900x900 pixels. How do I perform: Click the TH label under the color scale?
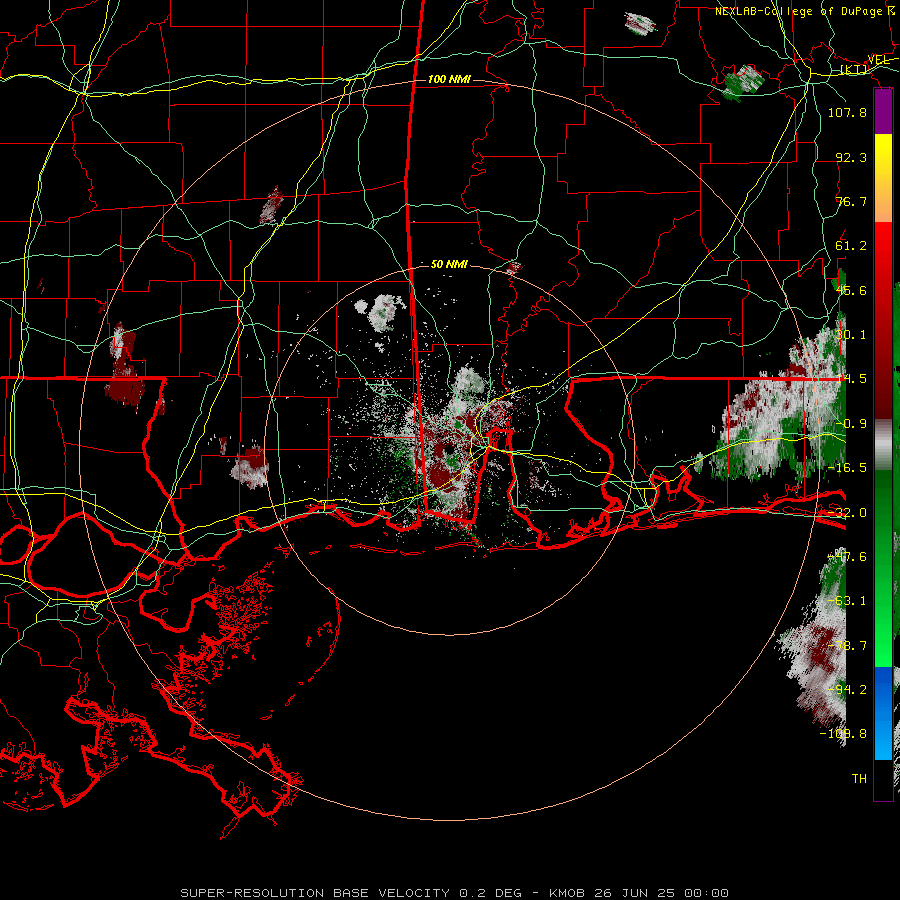pyautogui.click(x=859, y=778)
